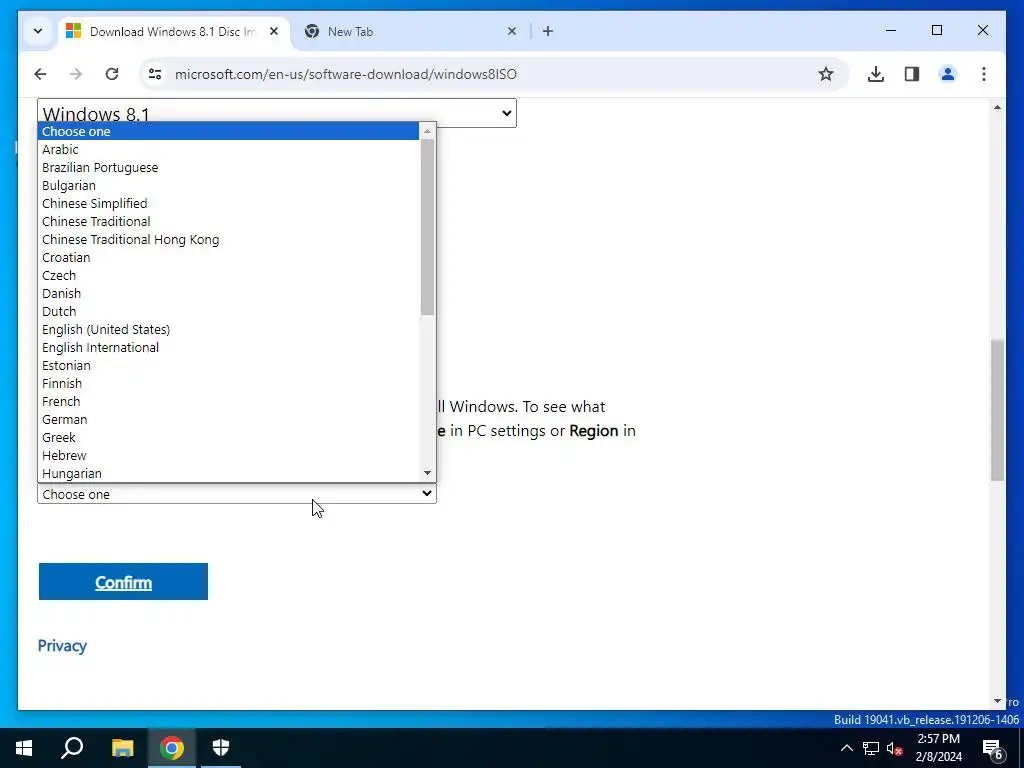
Task: Minimize the Chrome window
Action: click(x=891, y=30)
